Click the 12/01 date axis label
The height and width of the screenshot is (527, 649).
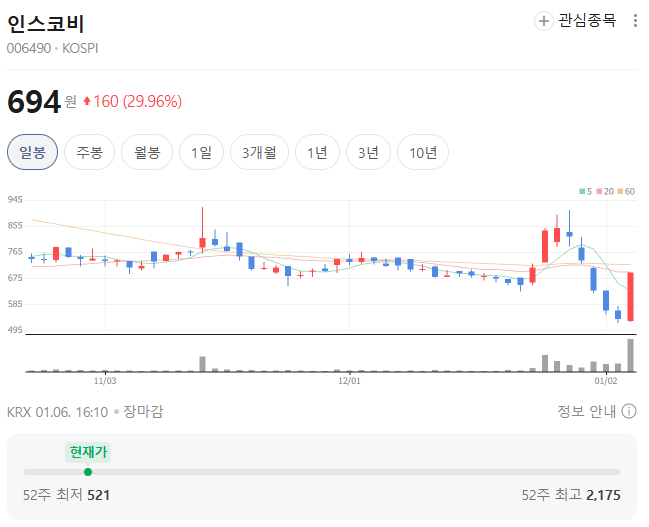[x=349, y=381]
